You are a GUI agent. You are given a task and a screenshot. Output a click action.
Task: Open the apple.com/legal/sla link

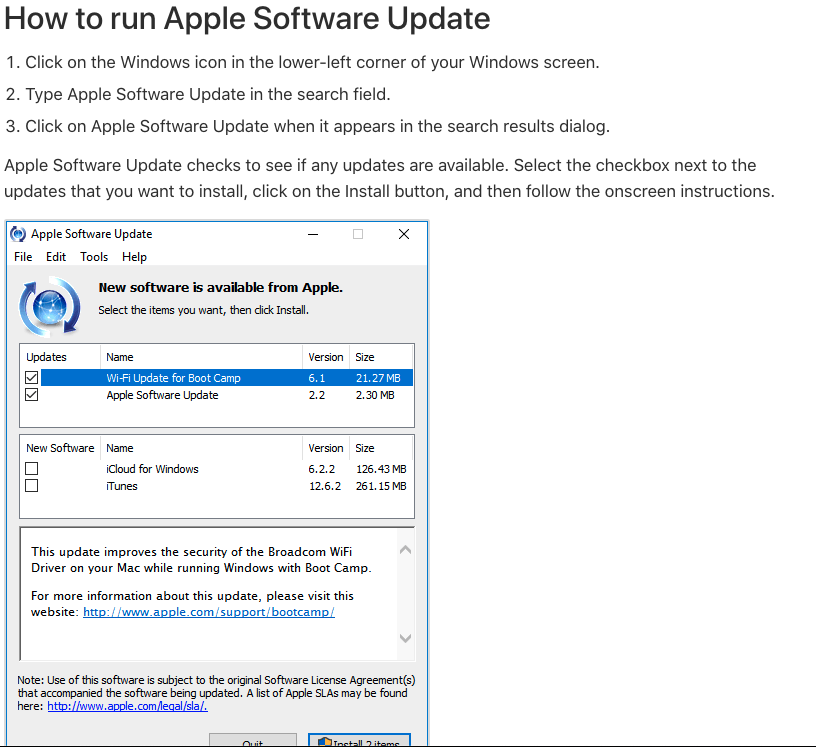tap(128, 706)
